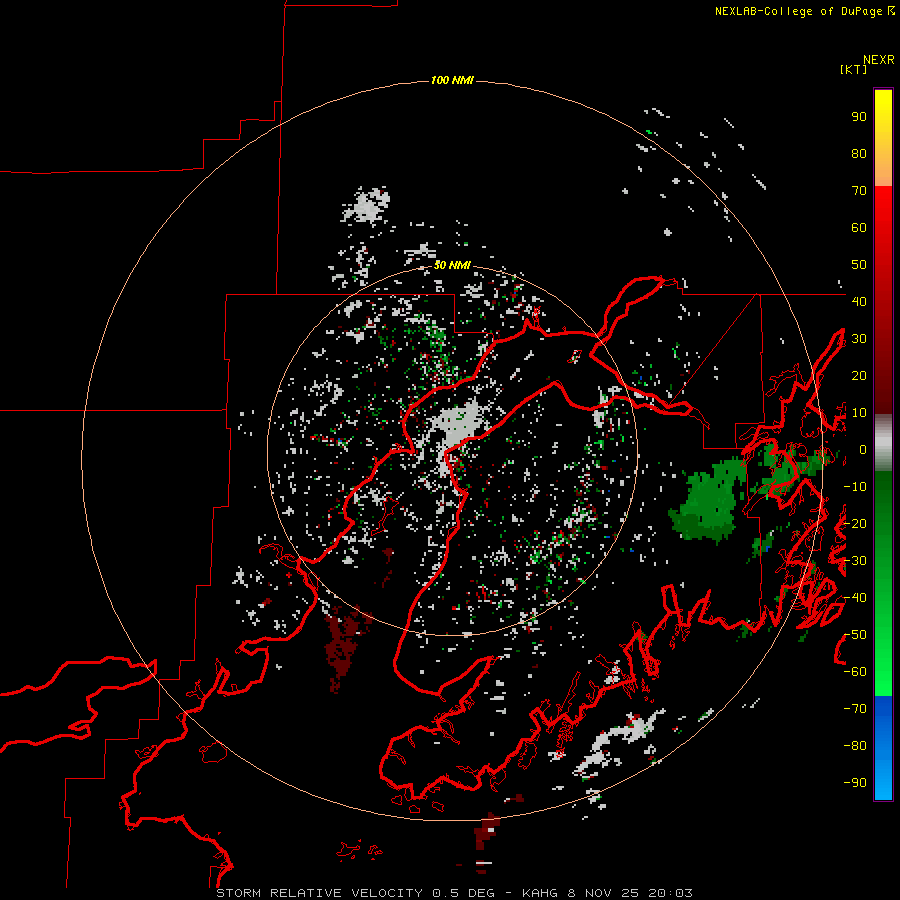The image size is (900, 900).
Task: Click the 60 value on the velocity scale
Action: point(859,227)
